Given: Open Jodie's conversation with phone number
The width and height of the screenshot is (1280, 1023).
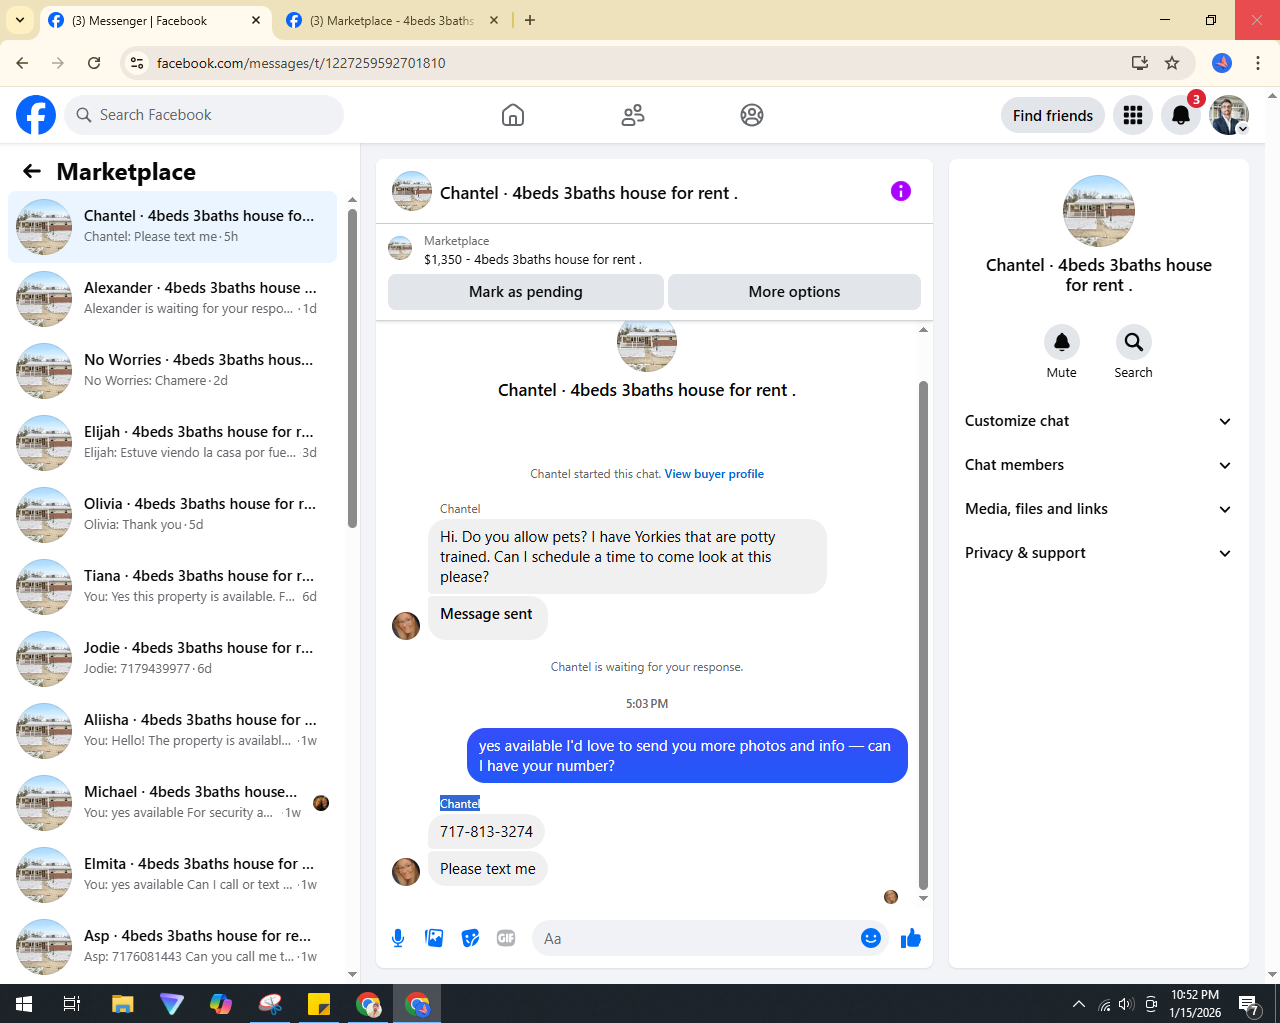Looking at the screenshot, I should click(x=172, y=659).
